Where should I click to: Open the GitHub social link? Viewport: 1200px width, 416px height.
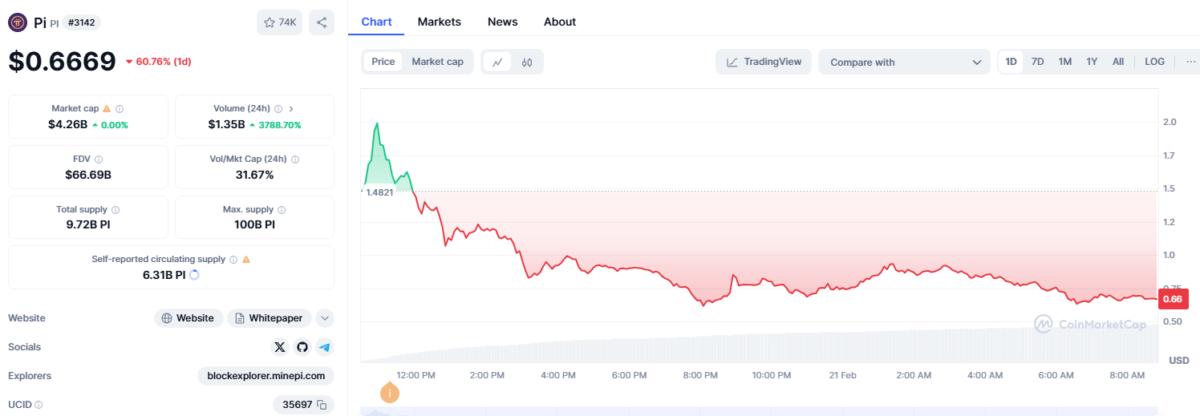[303, 347]
